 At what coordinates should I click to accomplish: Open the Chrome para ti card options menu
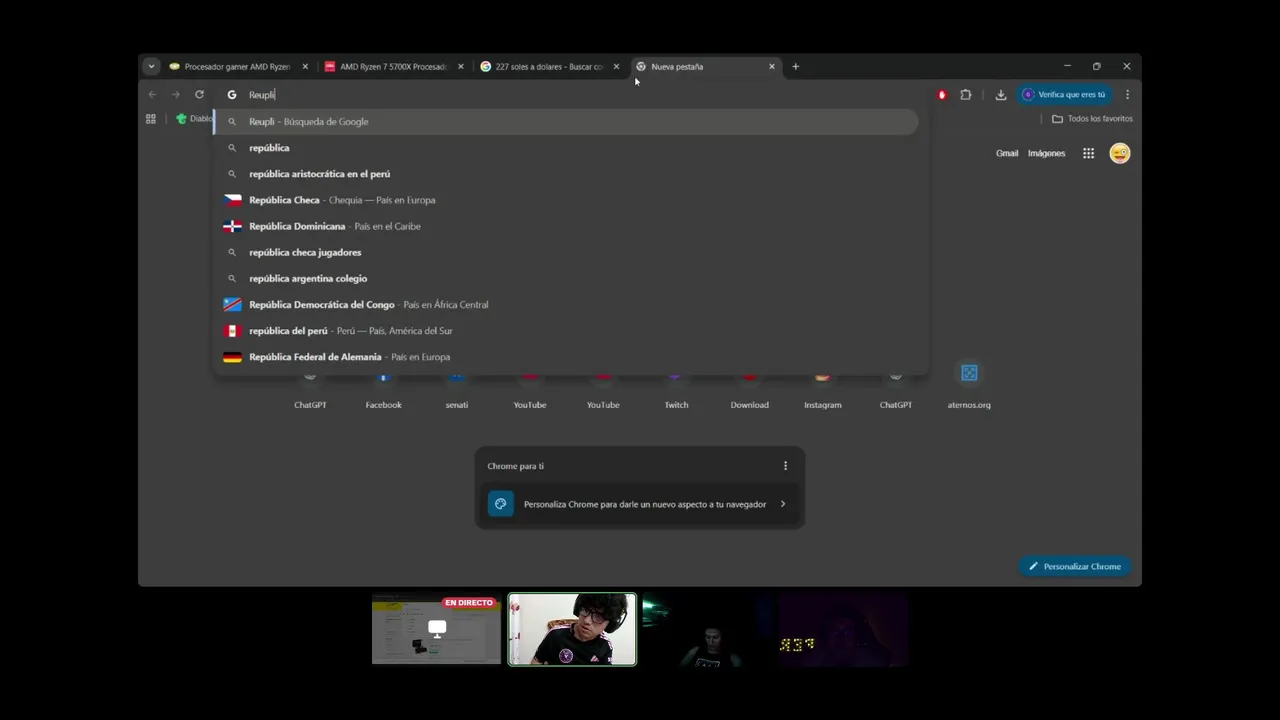(785, 465)
